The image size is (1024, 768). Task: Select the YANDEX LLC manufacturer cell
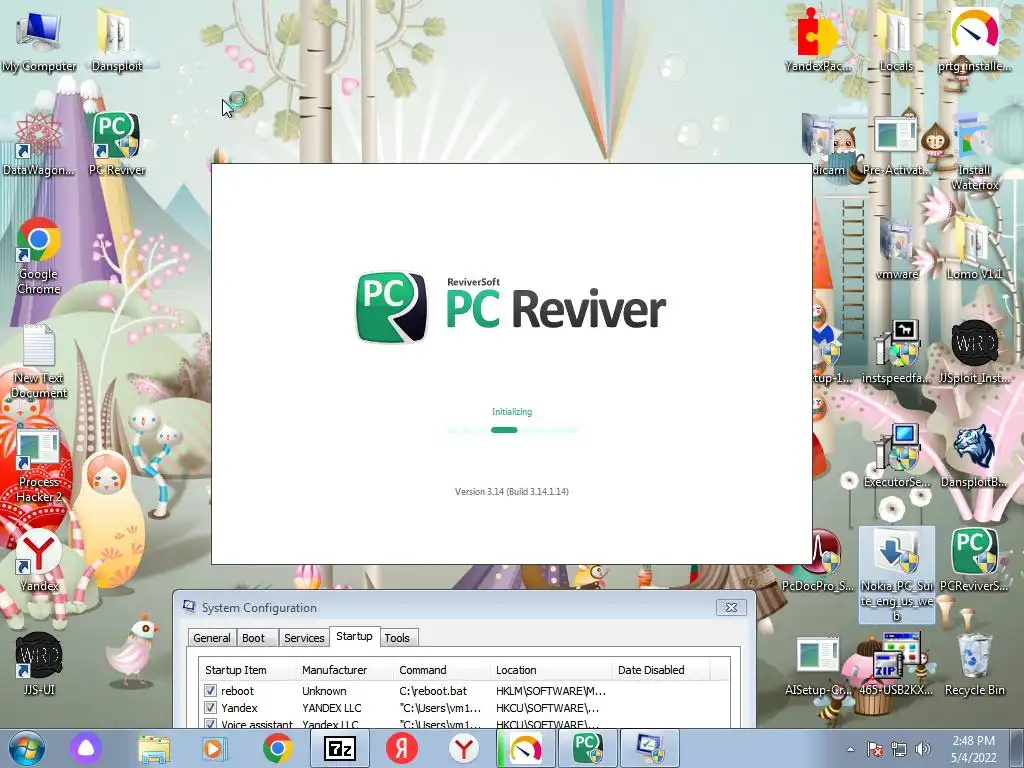331,707
